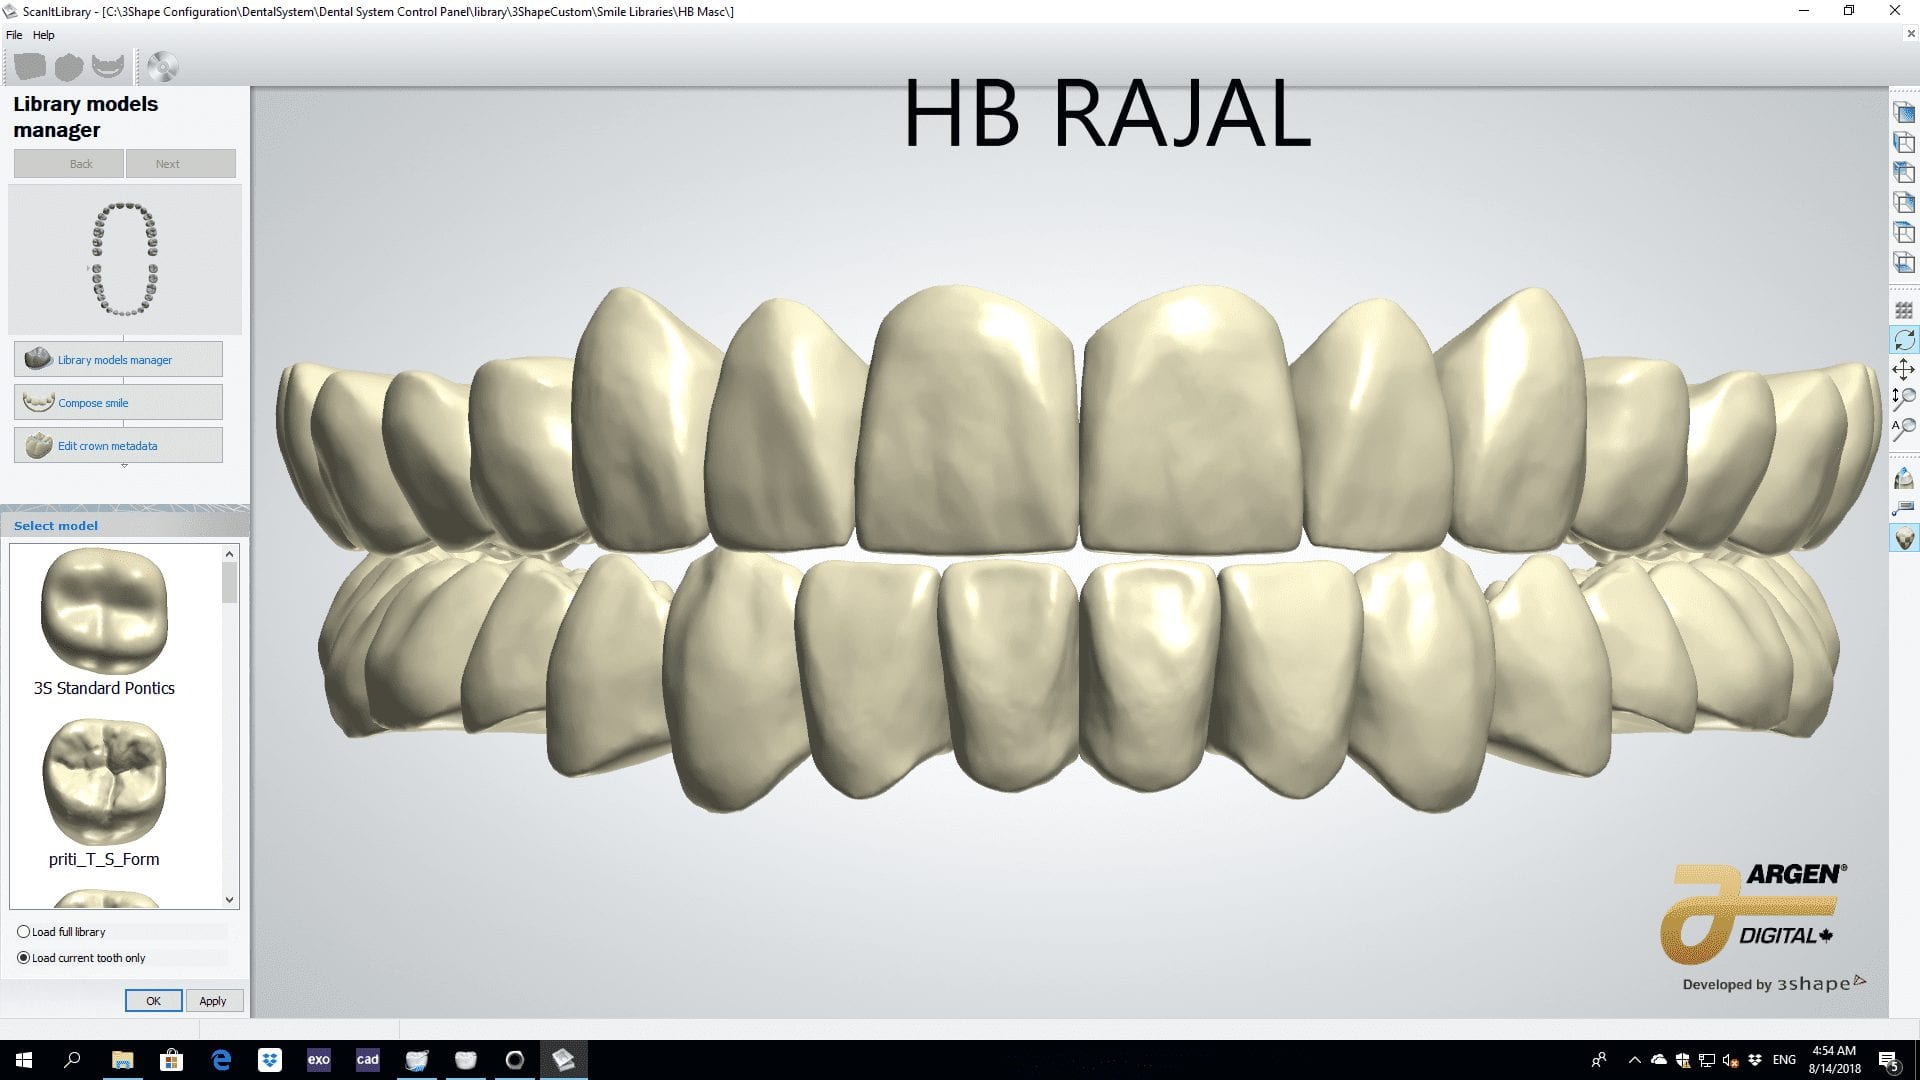Open the Help menu

click(43, 35)
